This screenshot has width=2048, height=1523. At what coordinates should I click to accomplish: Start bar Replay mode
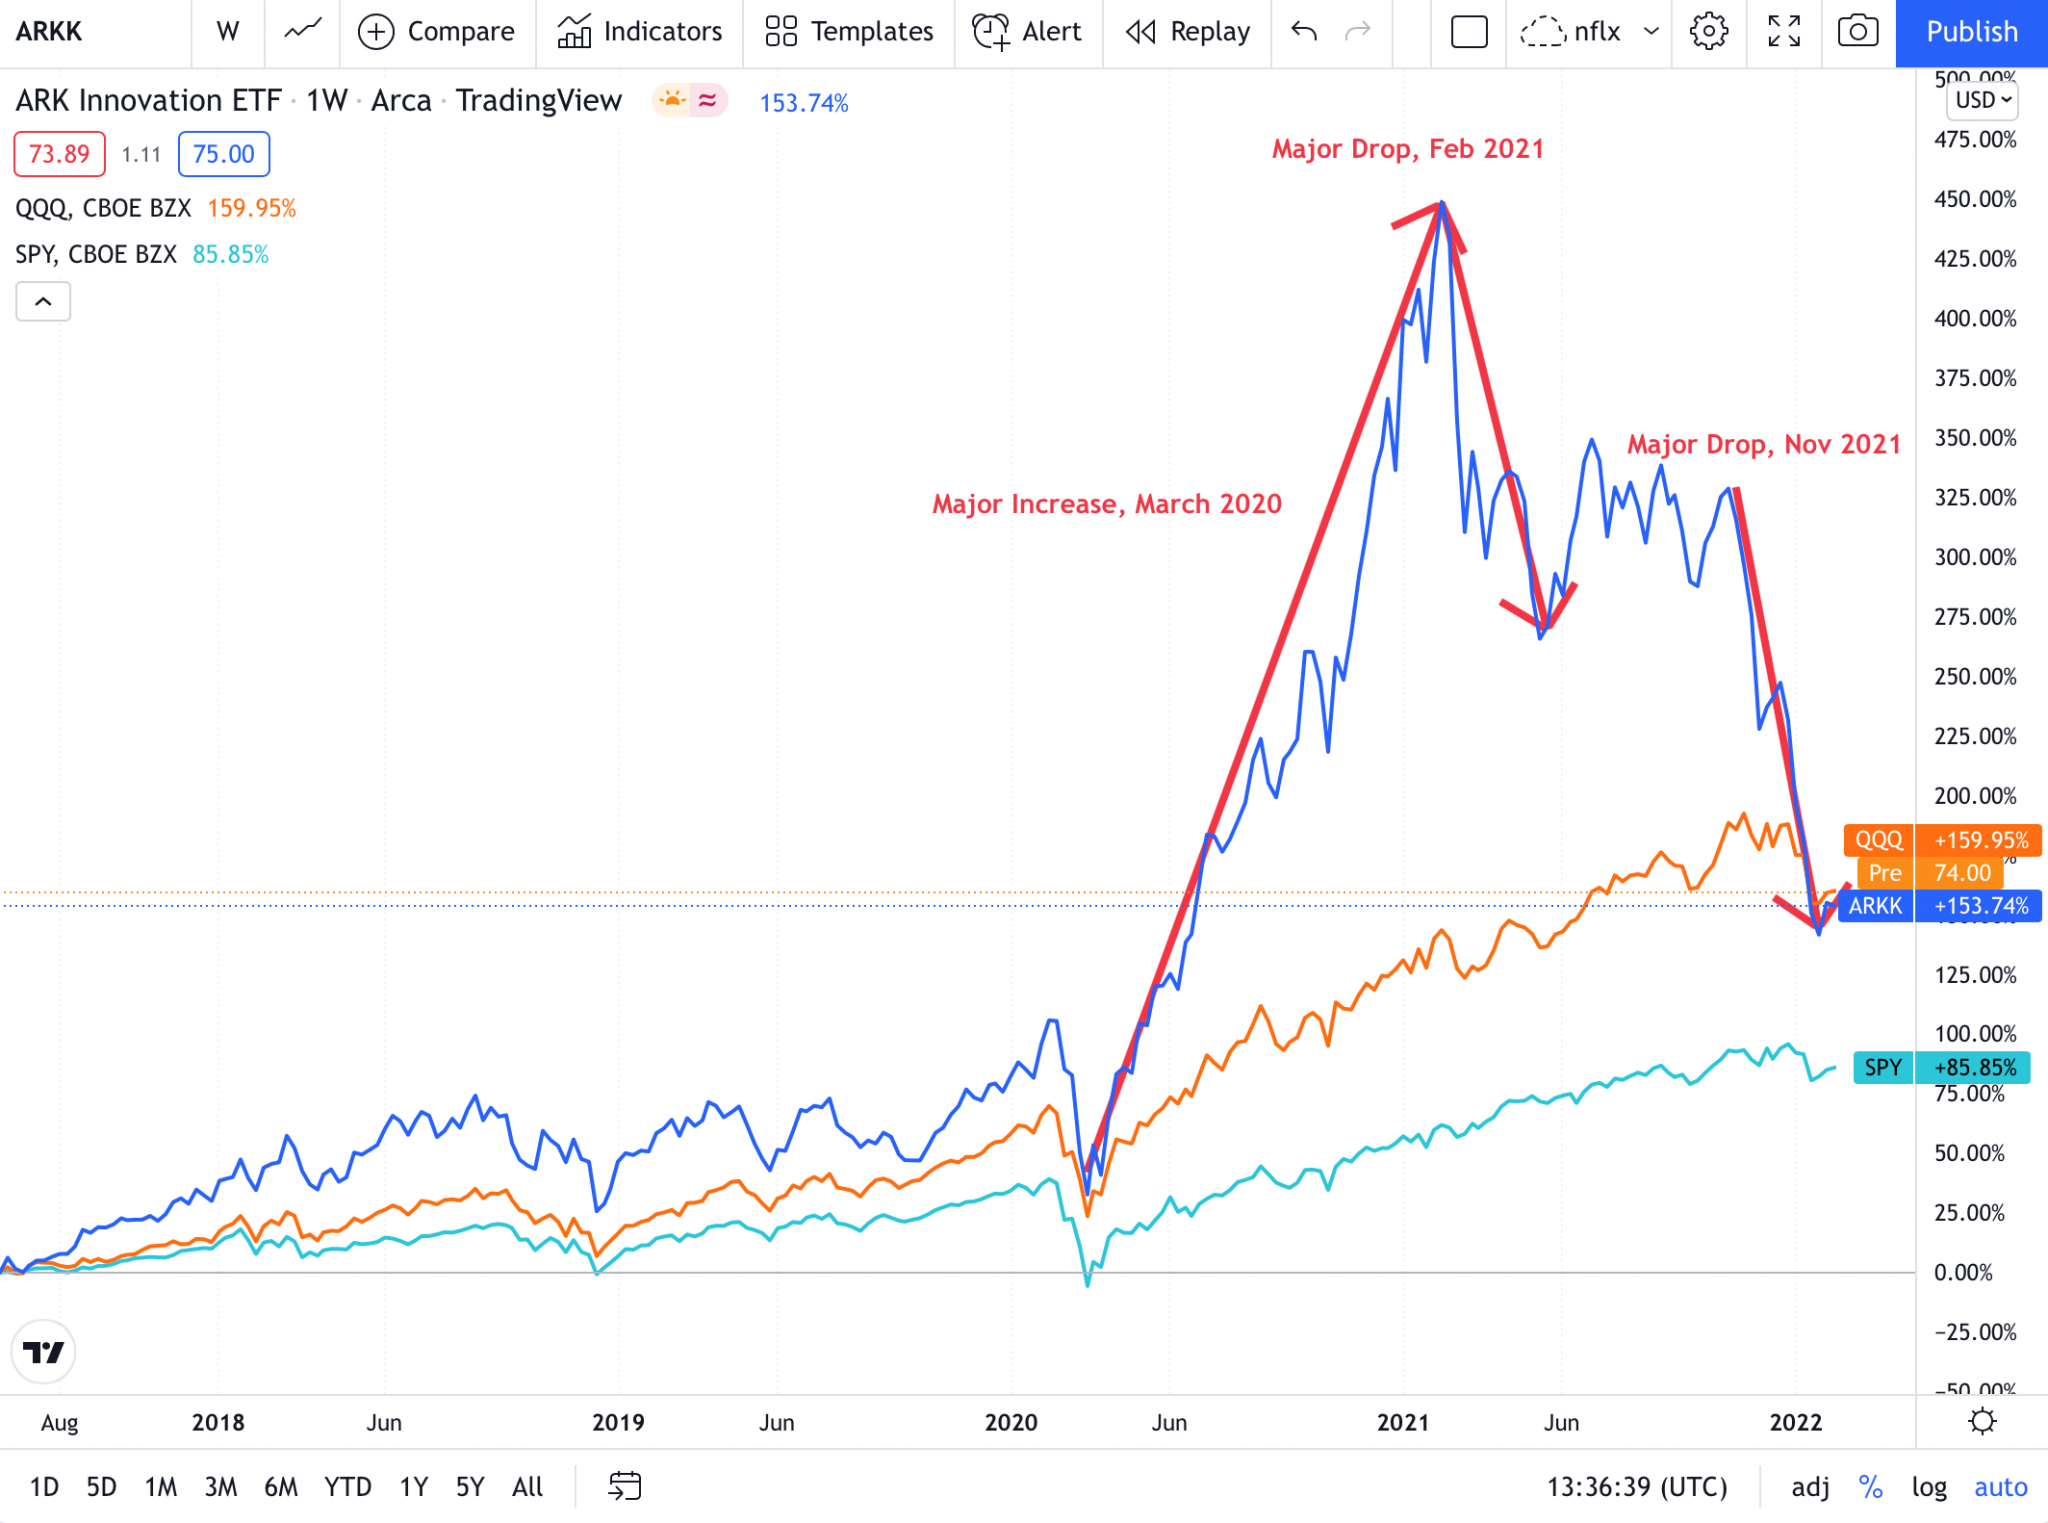pos(1186,31)
